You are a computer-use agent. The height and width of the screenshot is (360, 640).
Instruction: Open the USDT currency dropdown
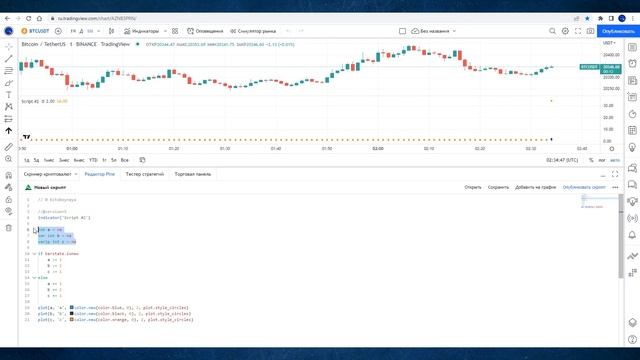tap(609, 43)
